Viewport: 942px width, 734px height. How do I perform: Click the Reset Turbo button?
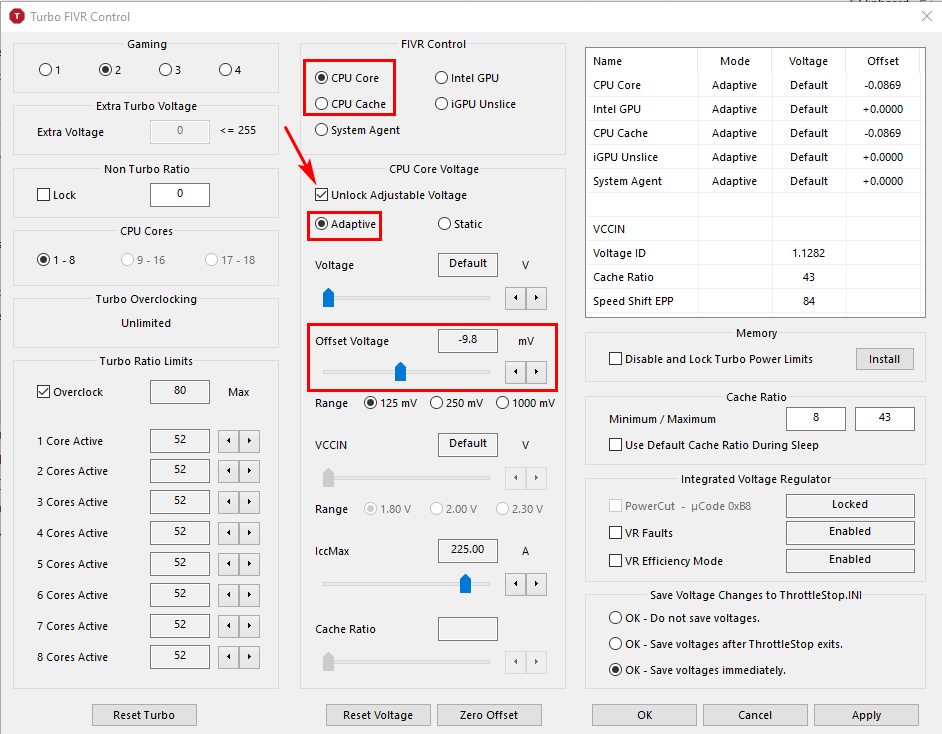[x=144, y=715]
